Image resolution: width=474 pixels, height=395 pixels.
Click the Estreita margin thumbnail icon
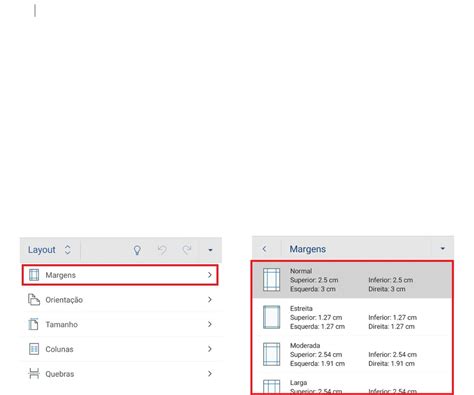click(272, 317)
